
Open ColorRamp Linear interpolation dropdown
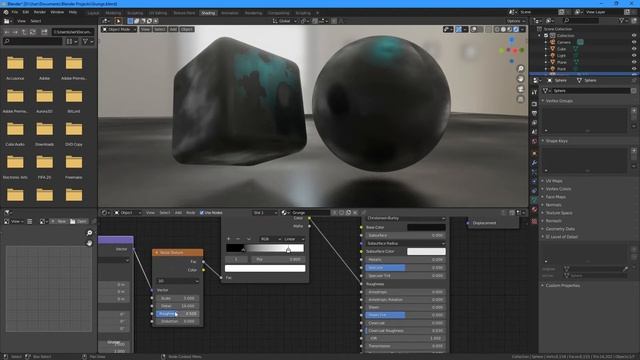click(x=294, y=239)
